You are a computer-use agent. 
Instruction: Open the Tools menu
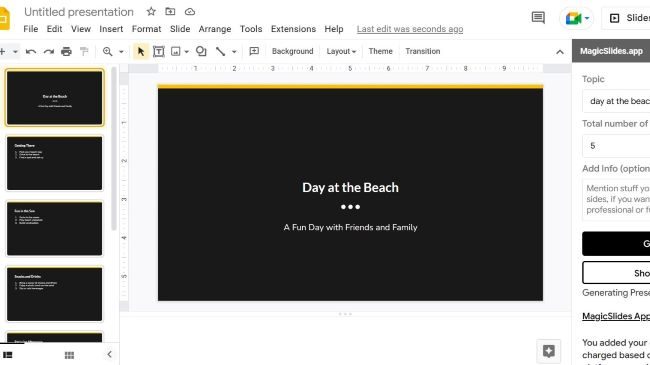coord(251,29)
